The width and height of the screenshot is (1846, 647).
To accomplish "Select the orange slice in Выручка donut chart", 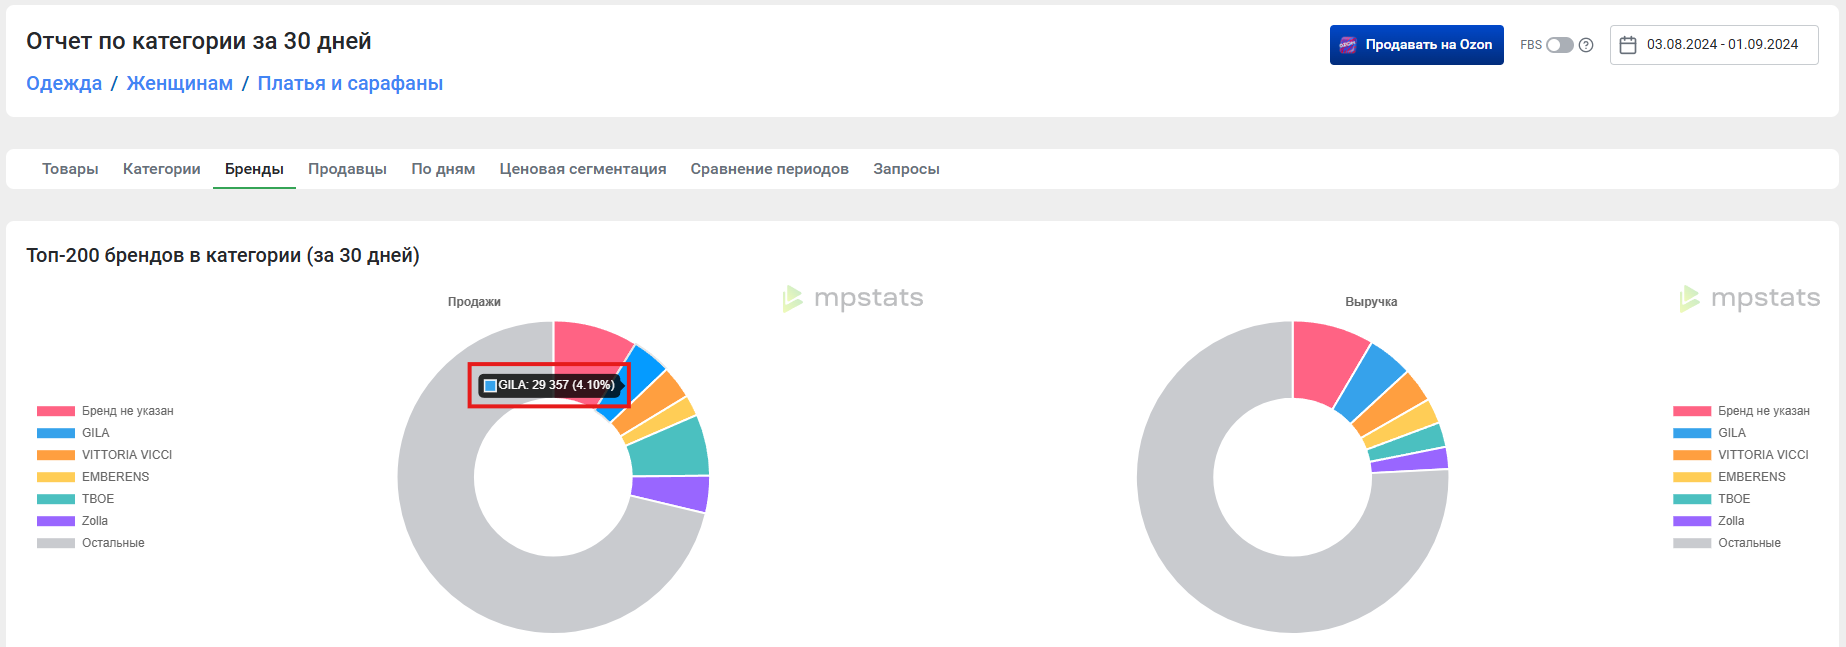I will click(x=1392, y=405).
